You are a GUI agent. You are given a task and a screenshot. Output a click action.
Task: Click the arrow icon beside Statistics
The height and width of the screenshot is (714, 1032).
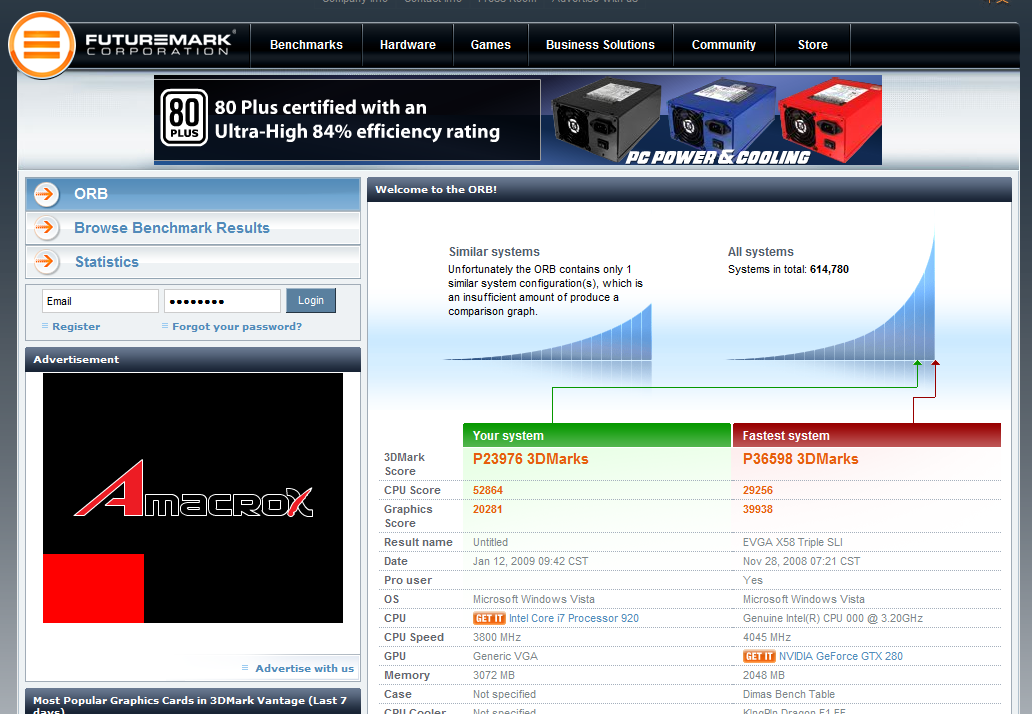click(x=46, y=262)
